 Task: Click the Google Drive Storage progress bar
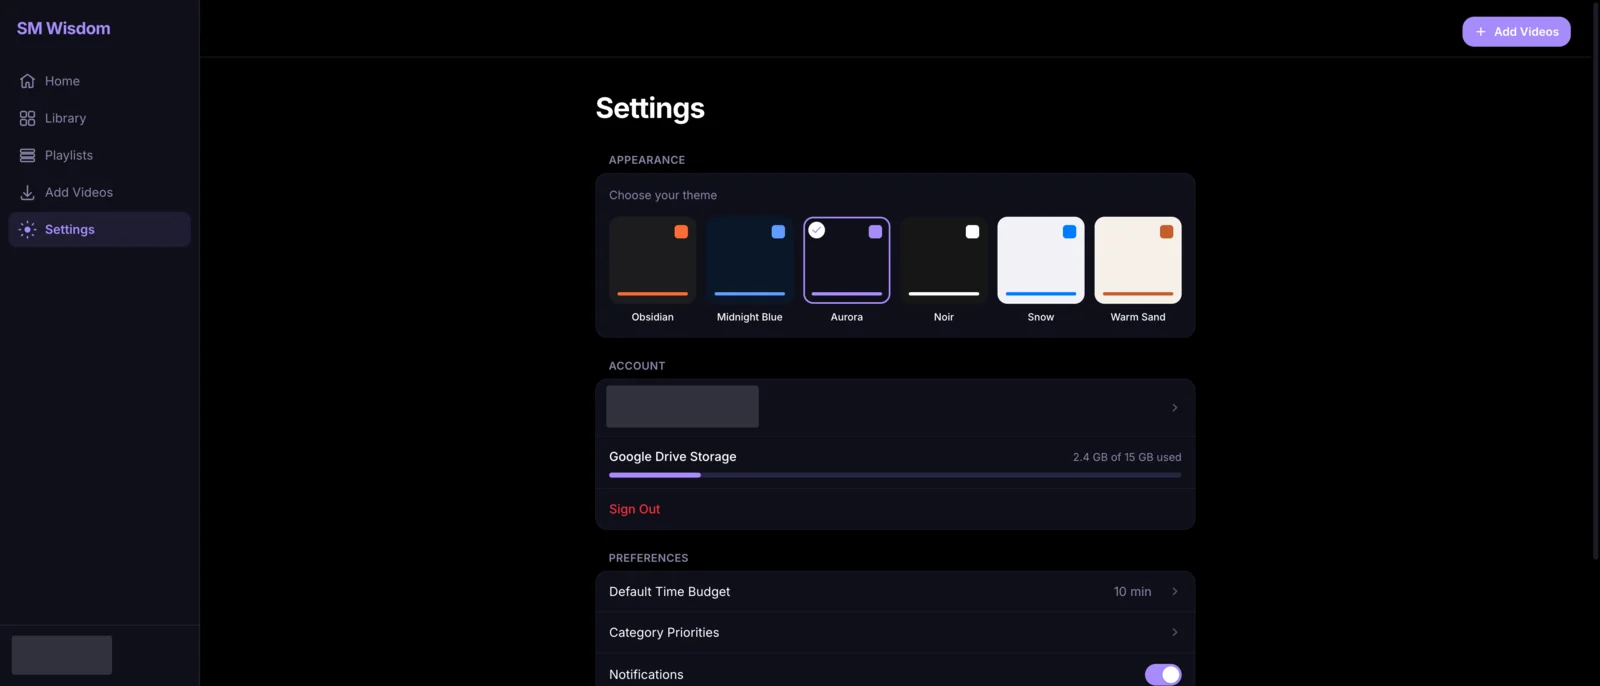point(895,475)
